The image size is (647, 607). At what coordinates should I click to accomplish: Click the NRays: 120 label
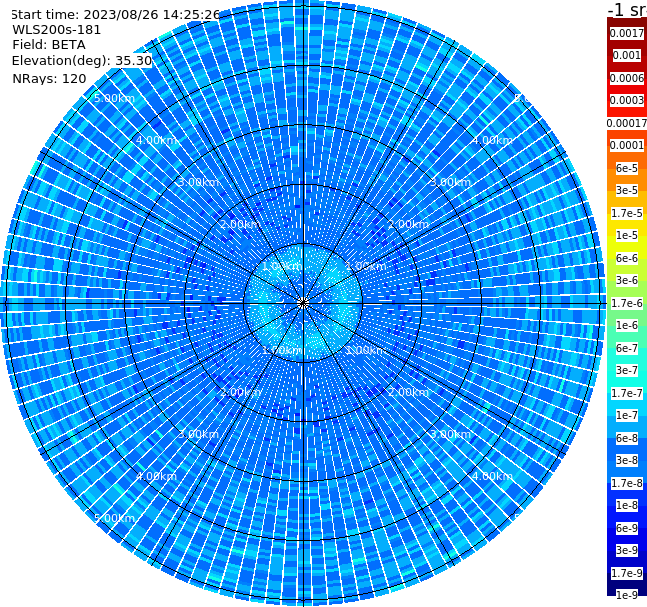click(49, 78)
